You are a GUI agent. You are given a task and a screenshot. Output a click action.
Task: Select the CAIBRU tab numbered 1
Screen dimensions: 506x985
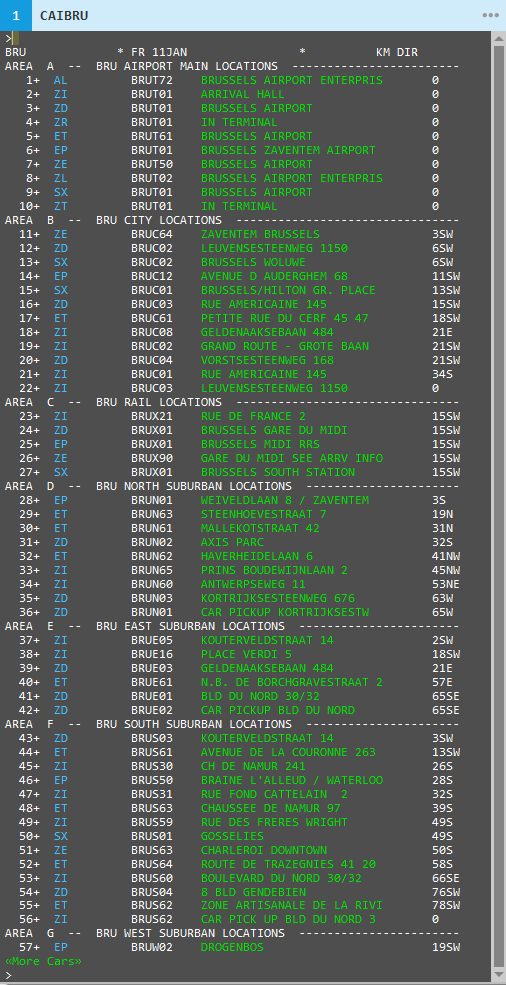tap(49, 16)
